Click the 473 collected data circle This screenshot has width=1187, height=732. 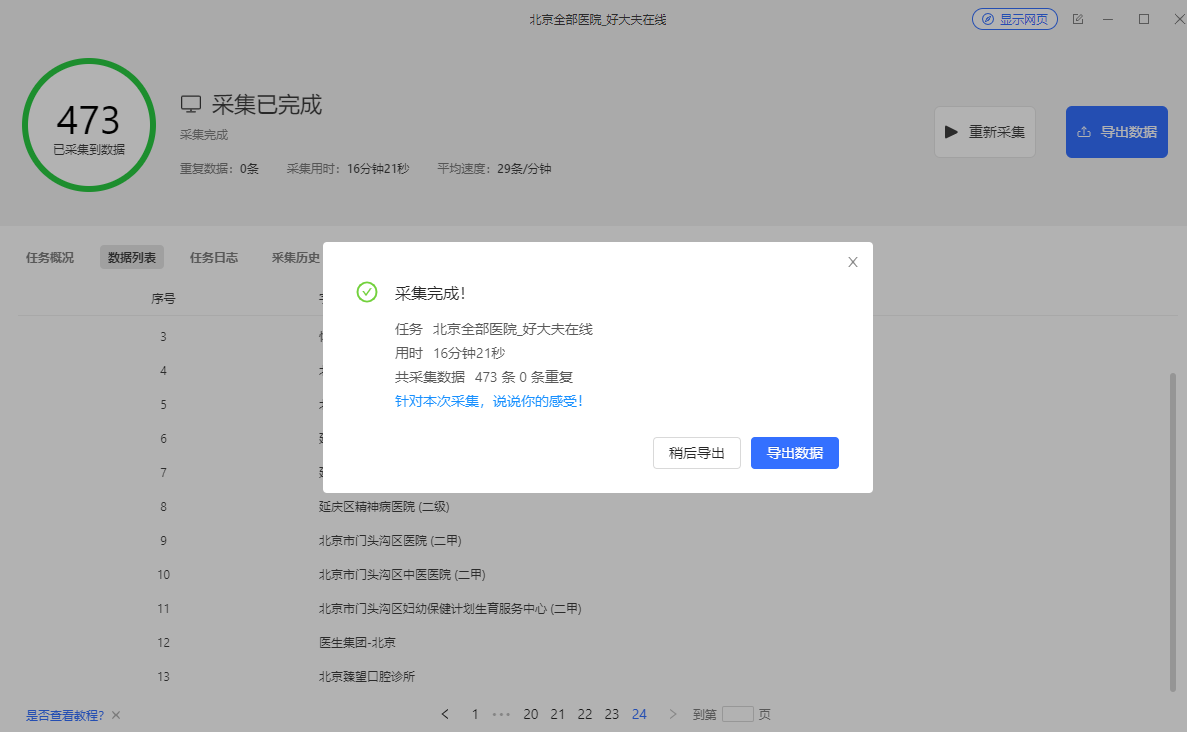point(89,125)
